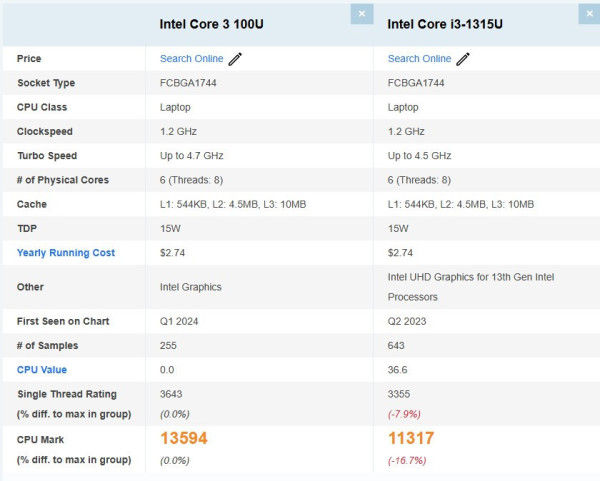Select the 3355 single thread rating
Image resolution: width=600 pixels, height=481 pixels.
[400, 394]
